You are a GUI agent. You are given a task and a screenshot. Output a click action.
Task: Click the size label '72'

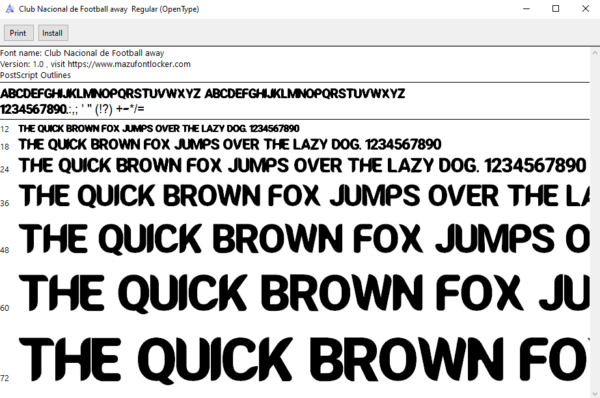click(5, 378)
